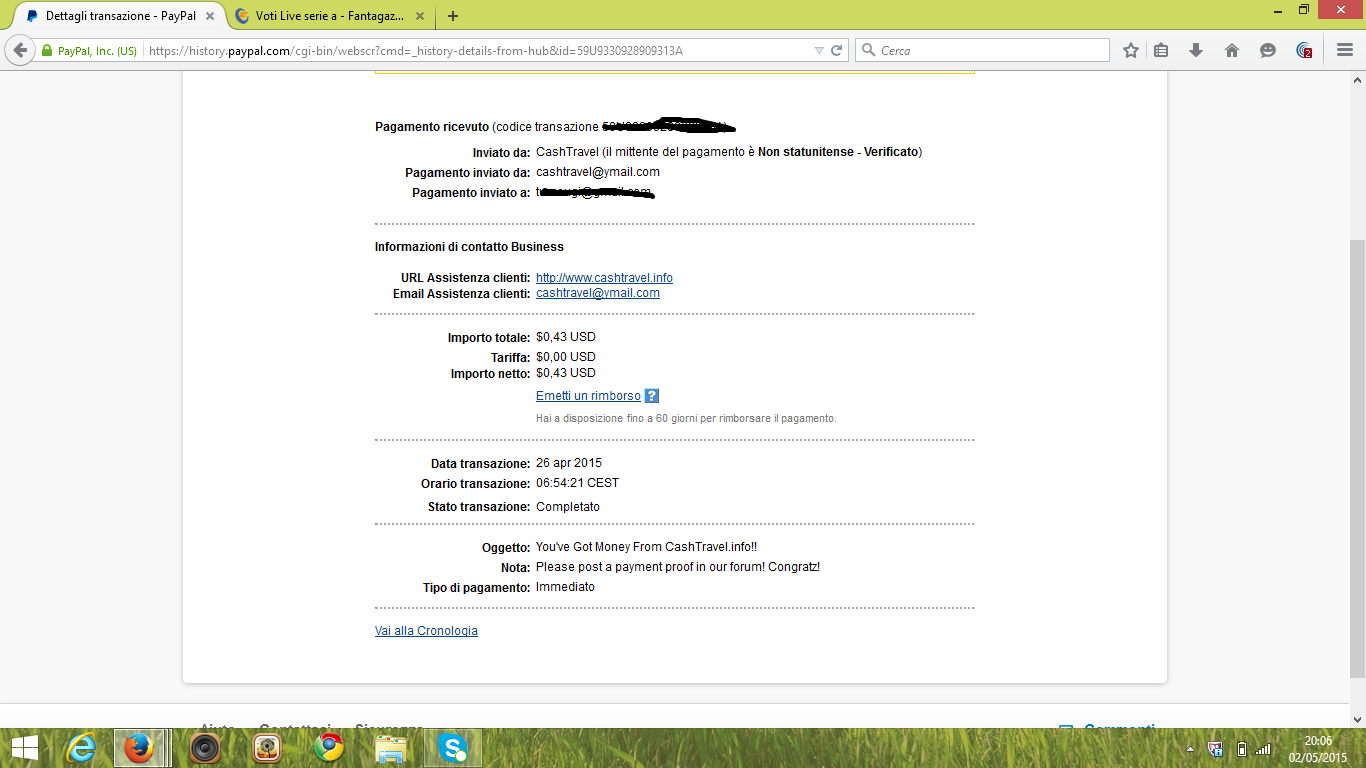This screenshot has width=1366, height=768.
Task: Bookmark this page with the star icon
Action: [1131, 50]
